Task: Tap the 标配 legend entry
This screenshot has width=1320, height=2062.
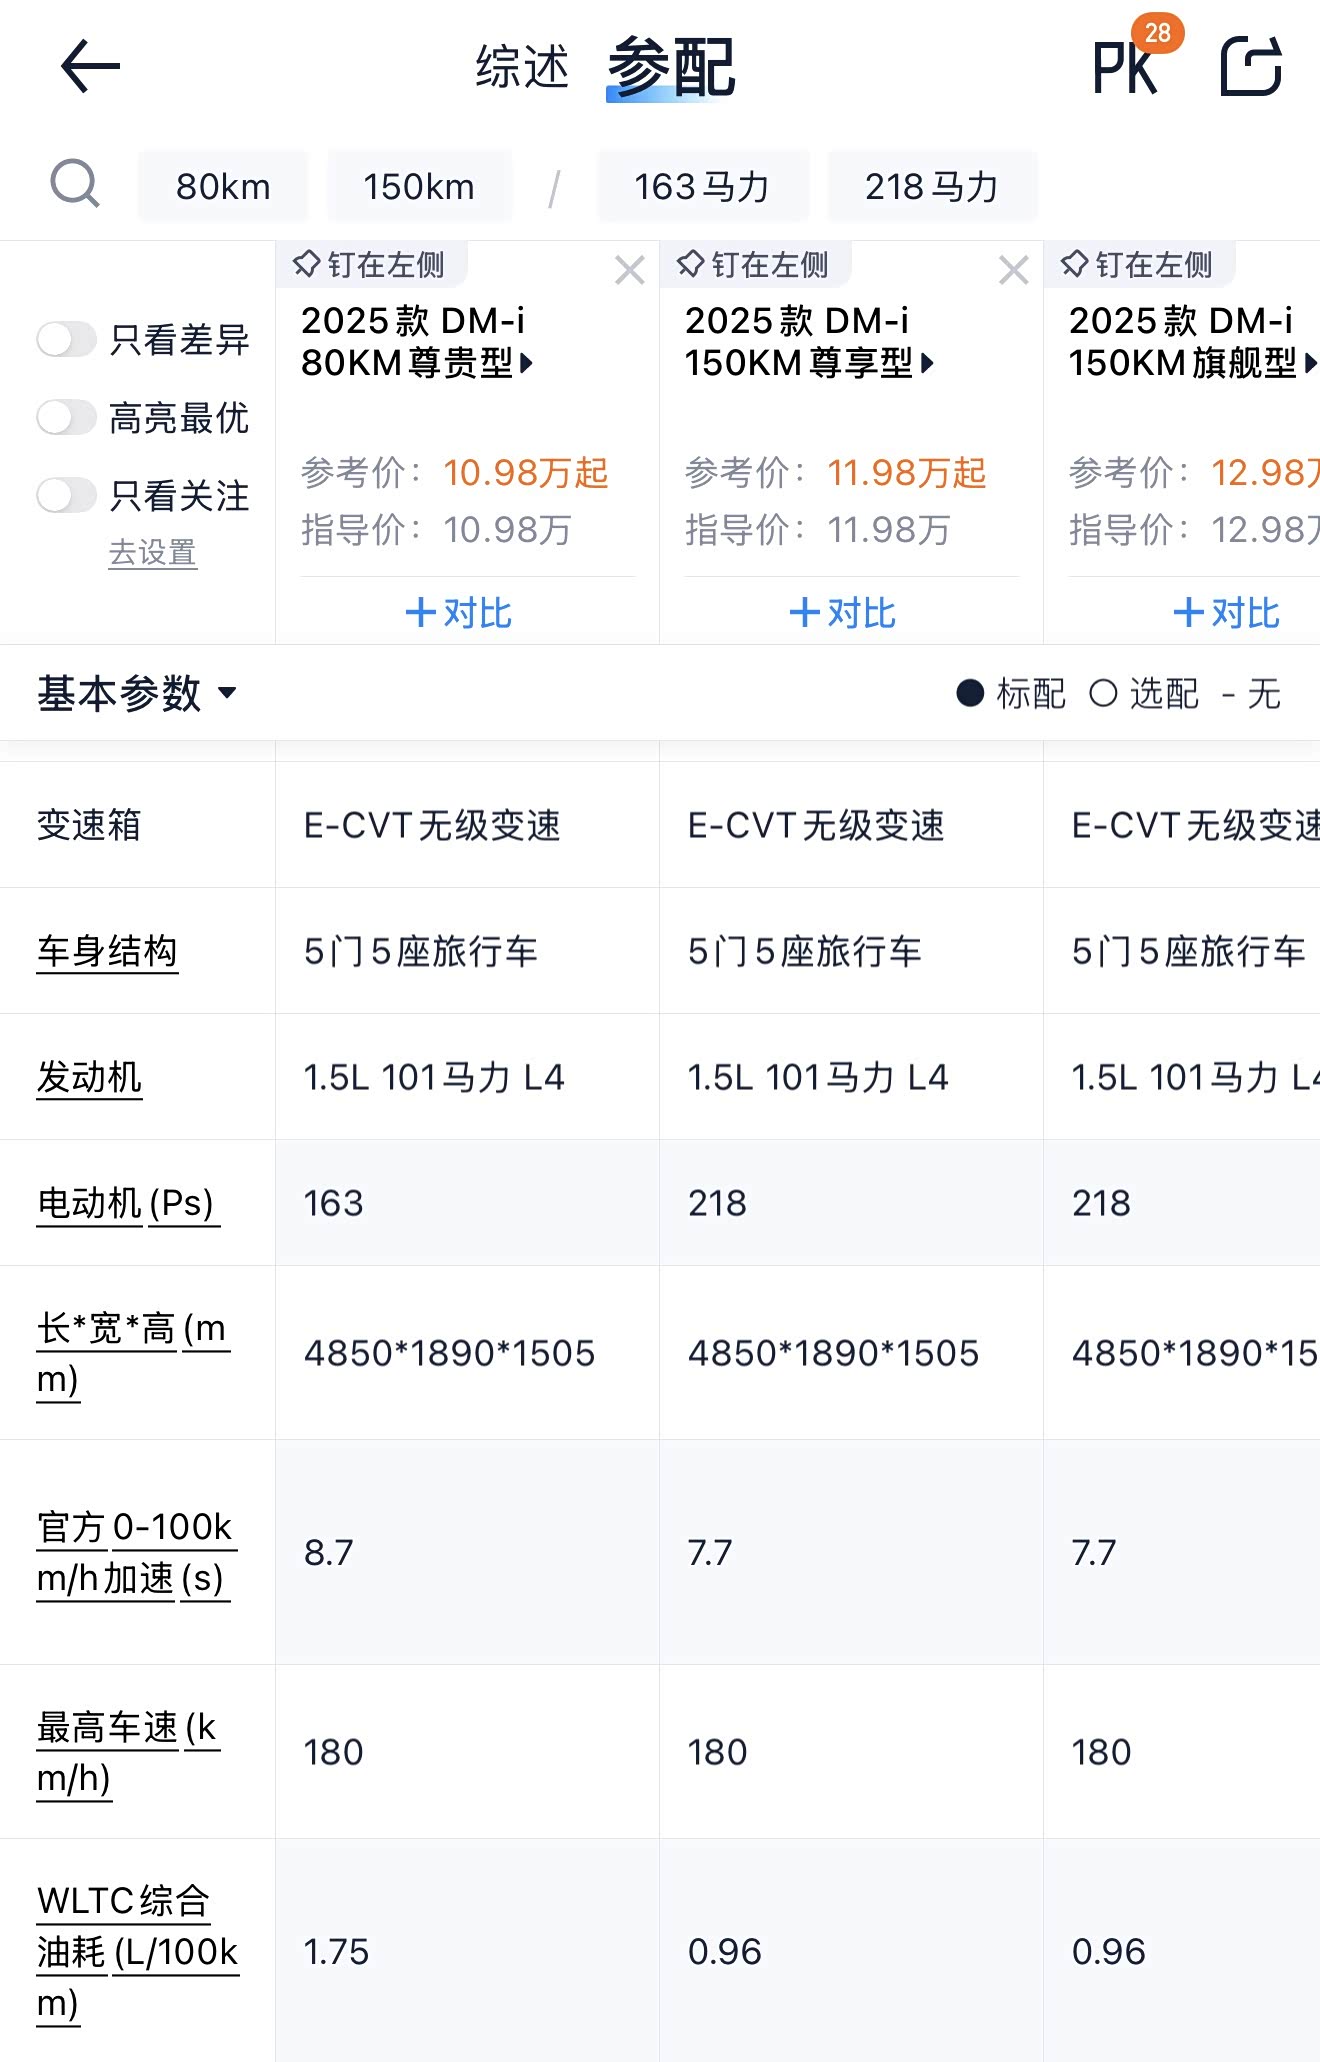Action: click(1011, 693)
